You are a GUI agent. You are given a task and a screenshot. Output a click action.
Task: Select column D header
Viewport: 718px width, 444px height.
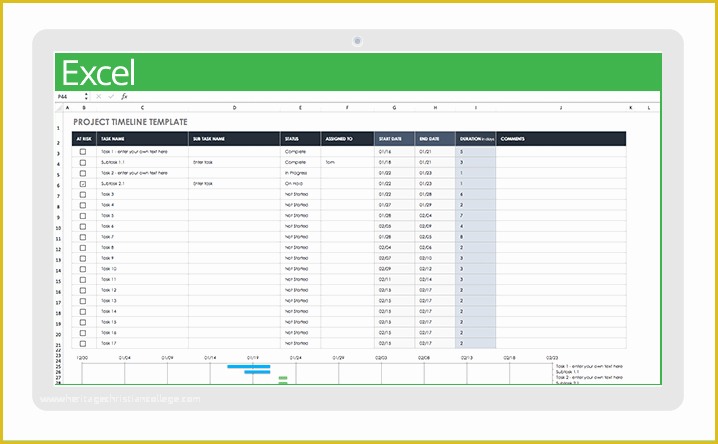(x=234, y=108)
